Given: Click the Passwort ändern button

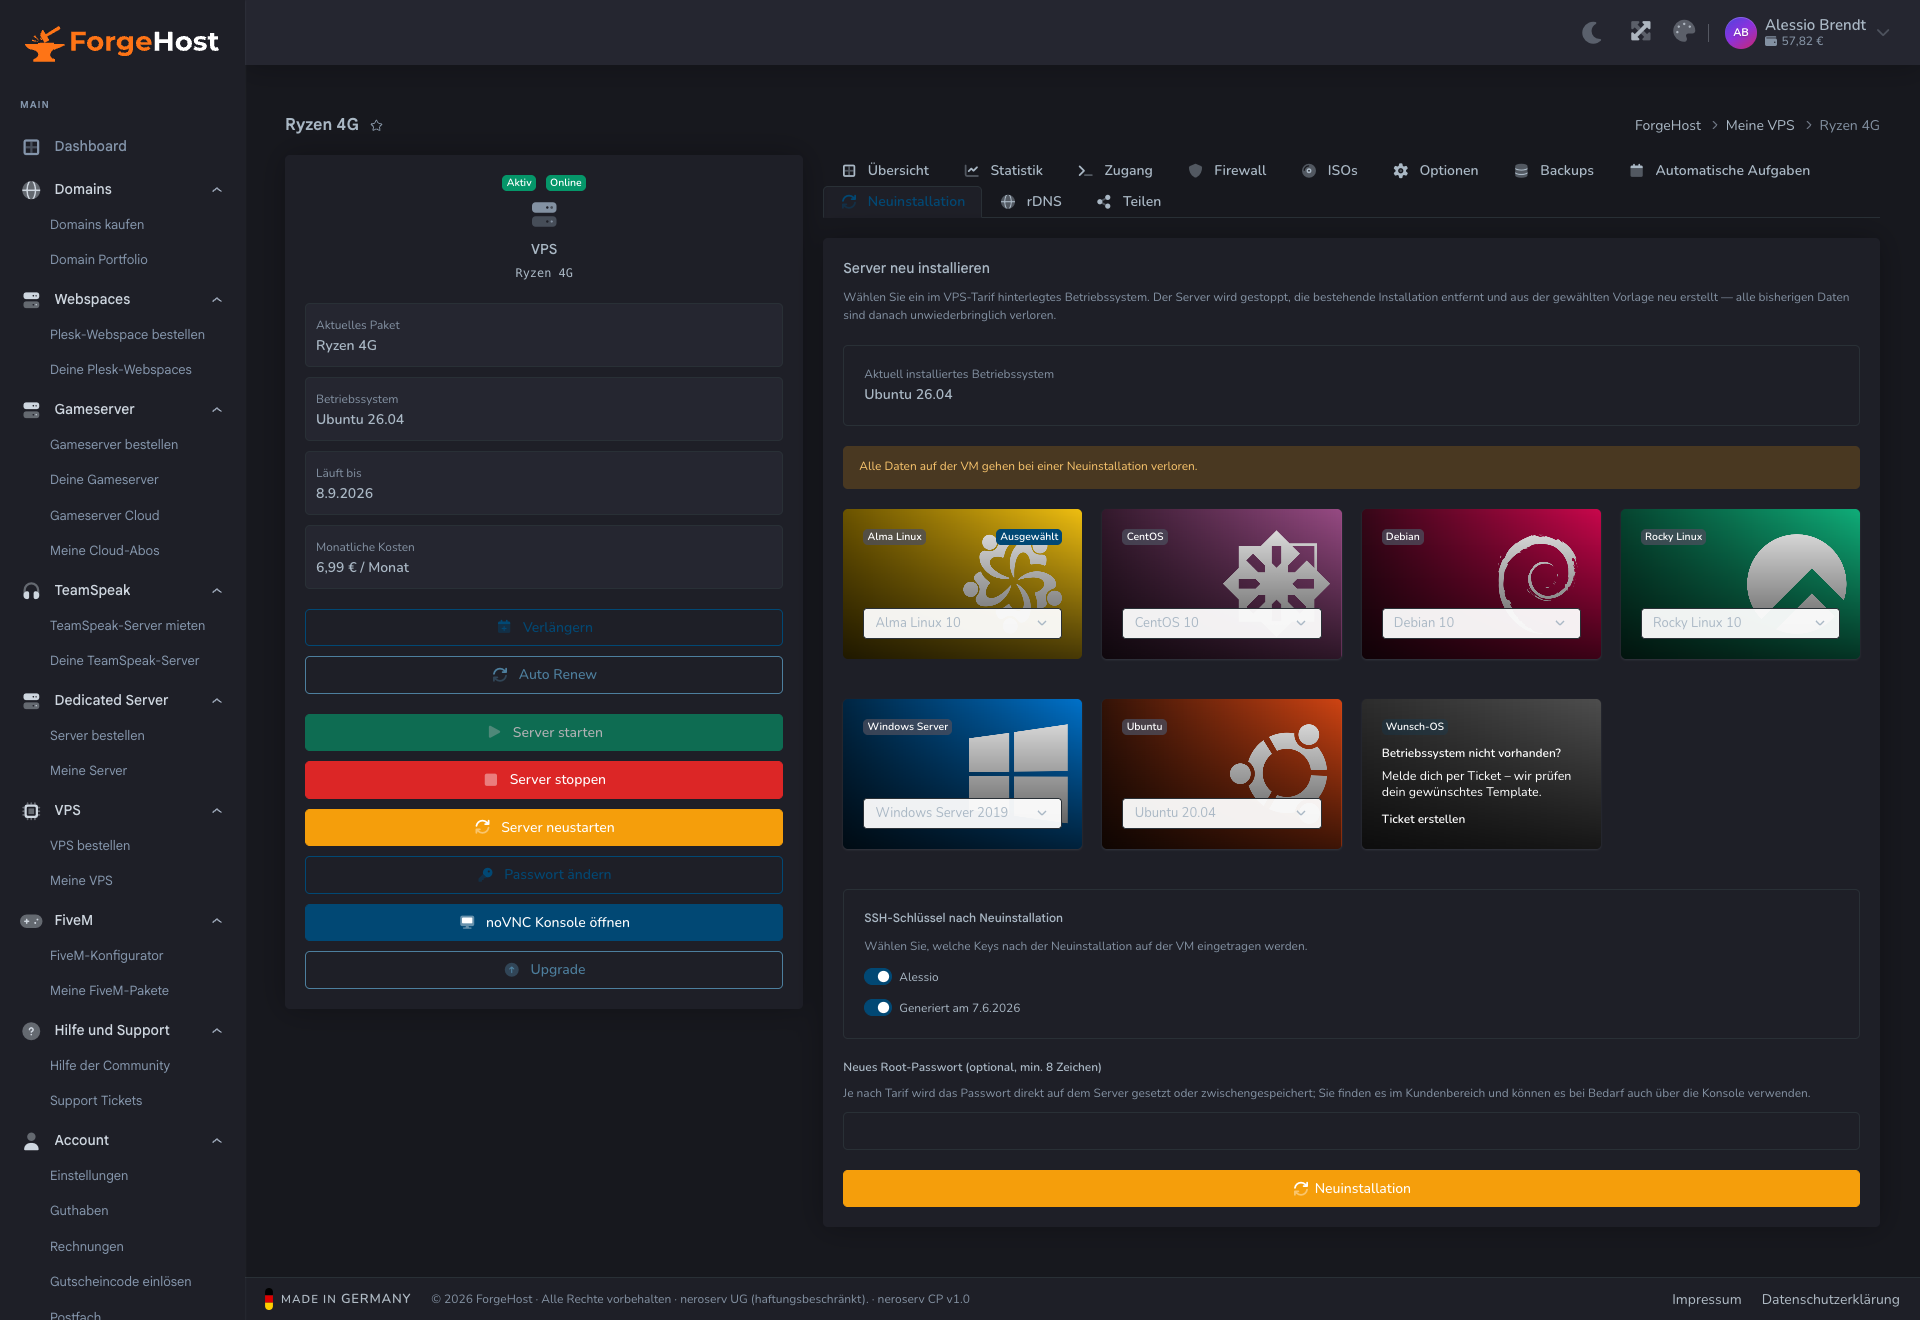Looking at the screenshot, I should pos(544,875).
